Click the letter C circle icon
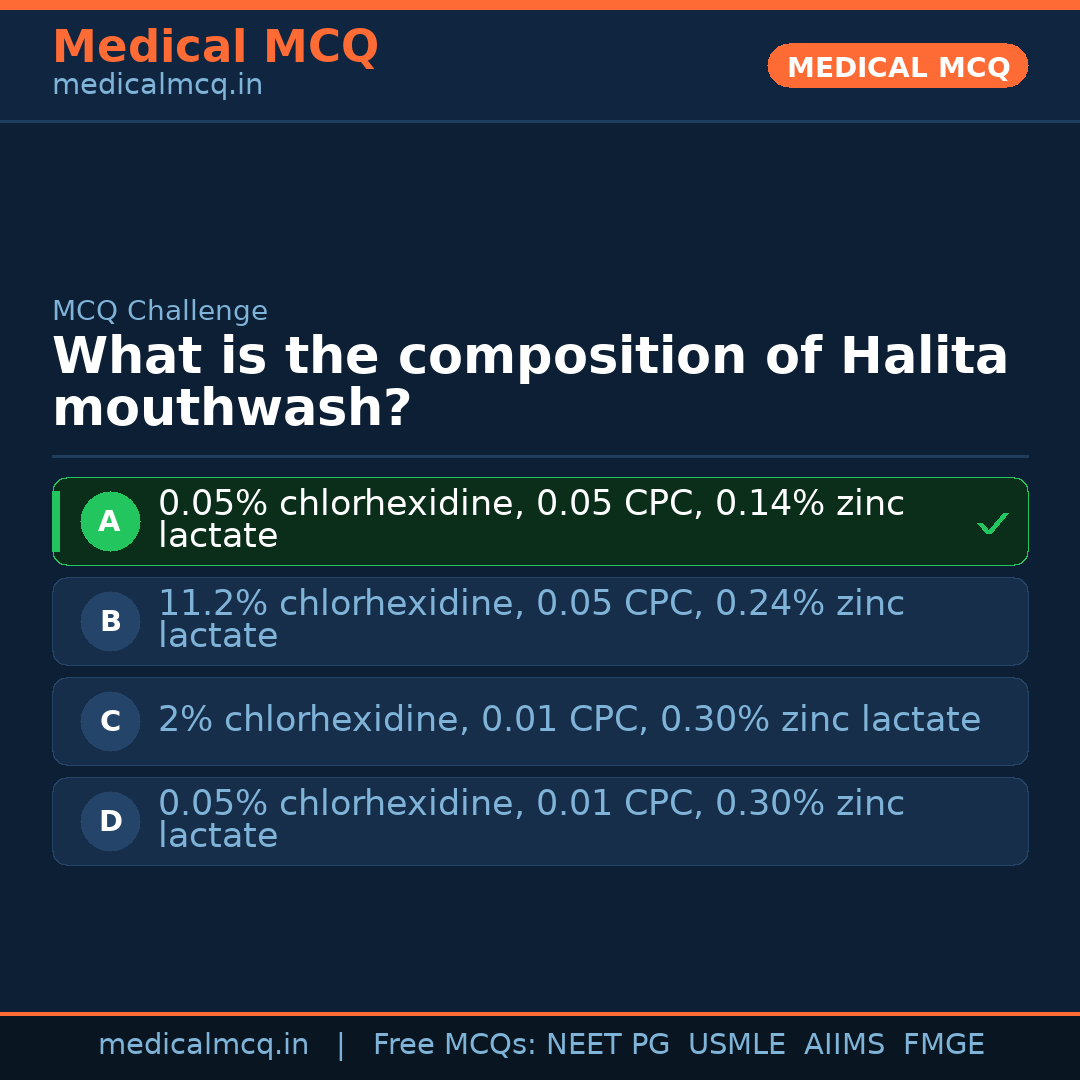Viewport: 1080px width, 1080px height. point(110,721)
